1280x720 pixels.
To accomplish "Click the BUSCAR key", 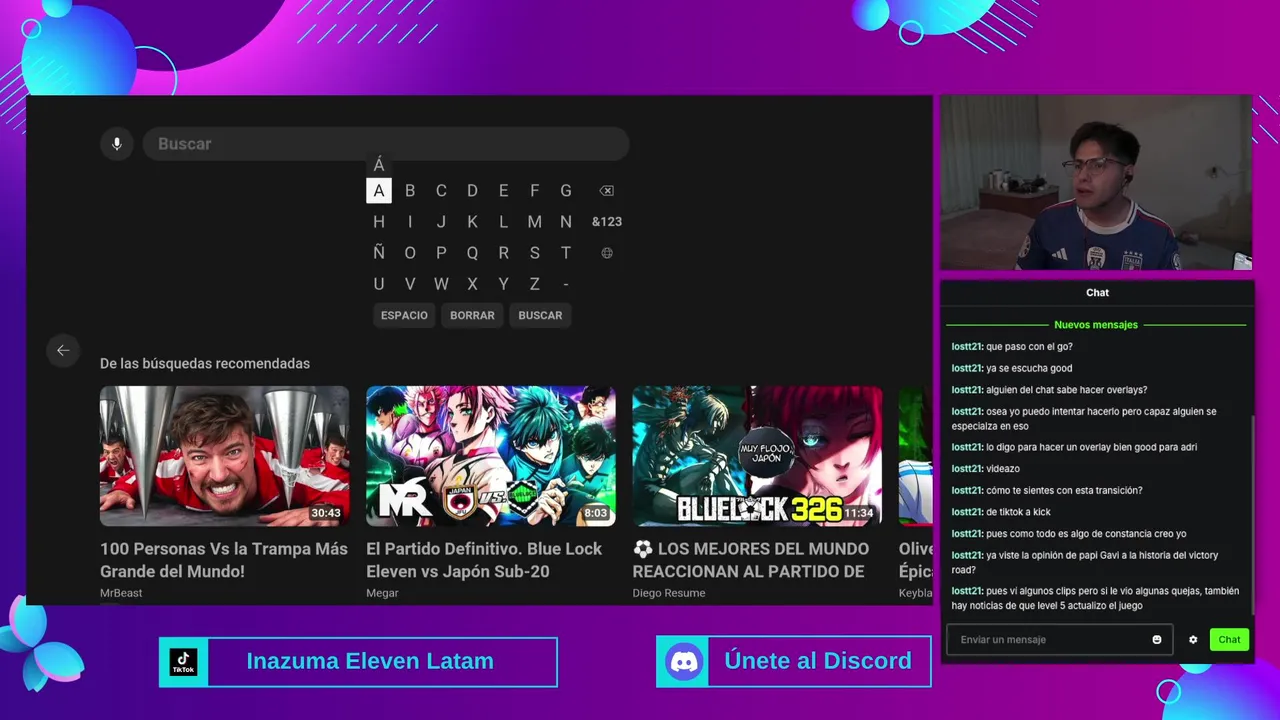I will (540, 315).
